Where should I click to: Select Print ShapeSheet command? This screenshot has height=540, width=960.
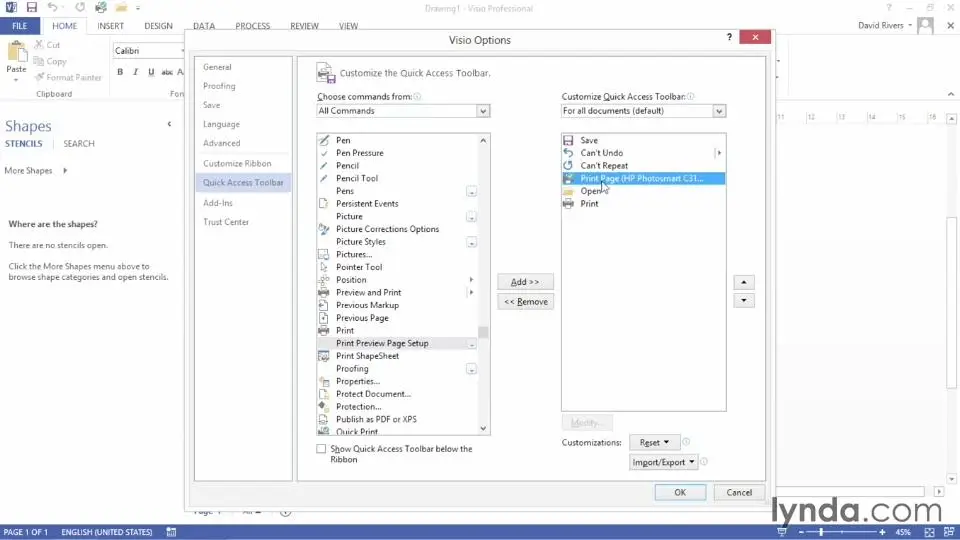(x=397, y=356)
